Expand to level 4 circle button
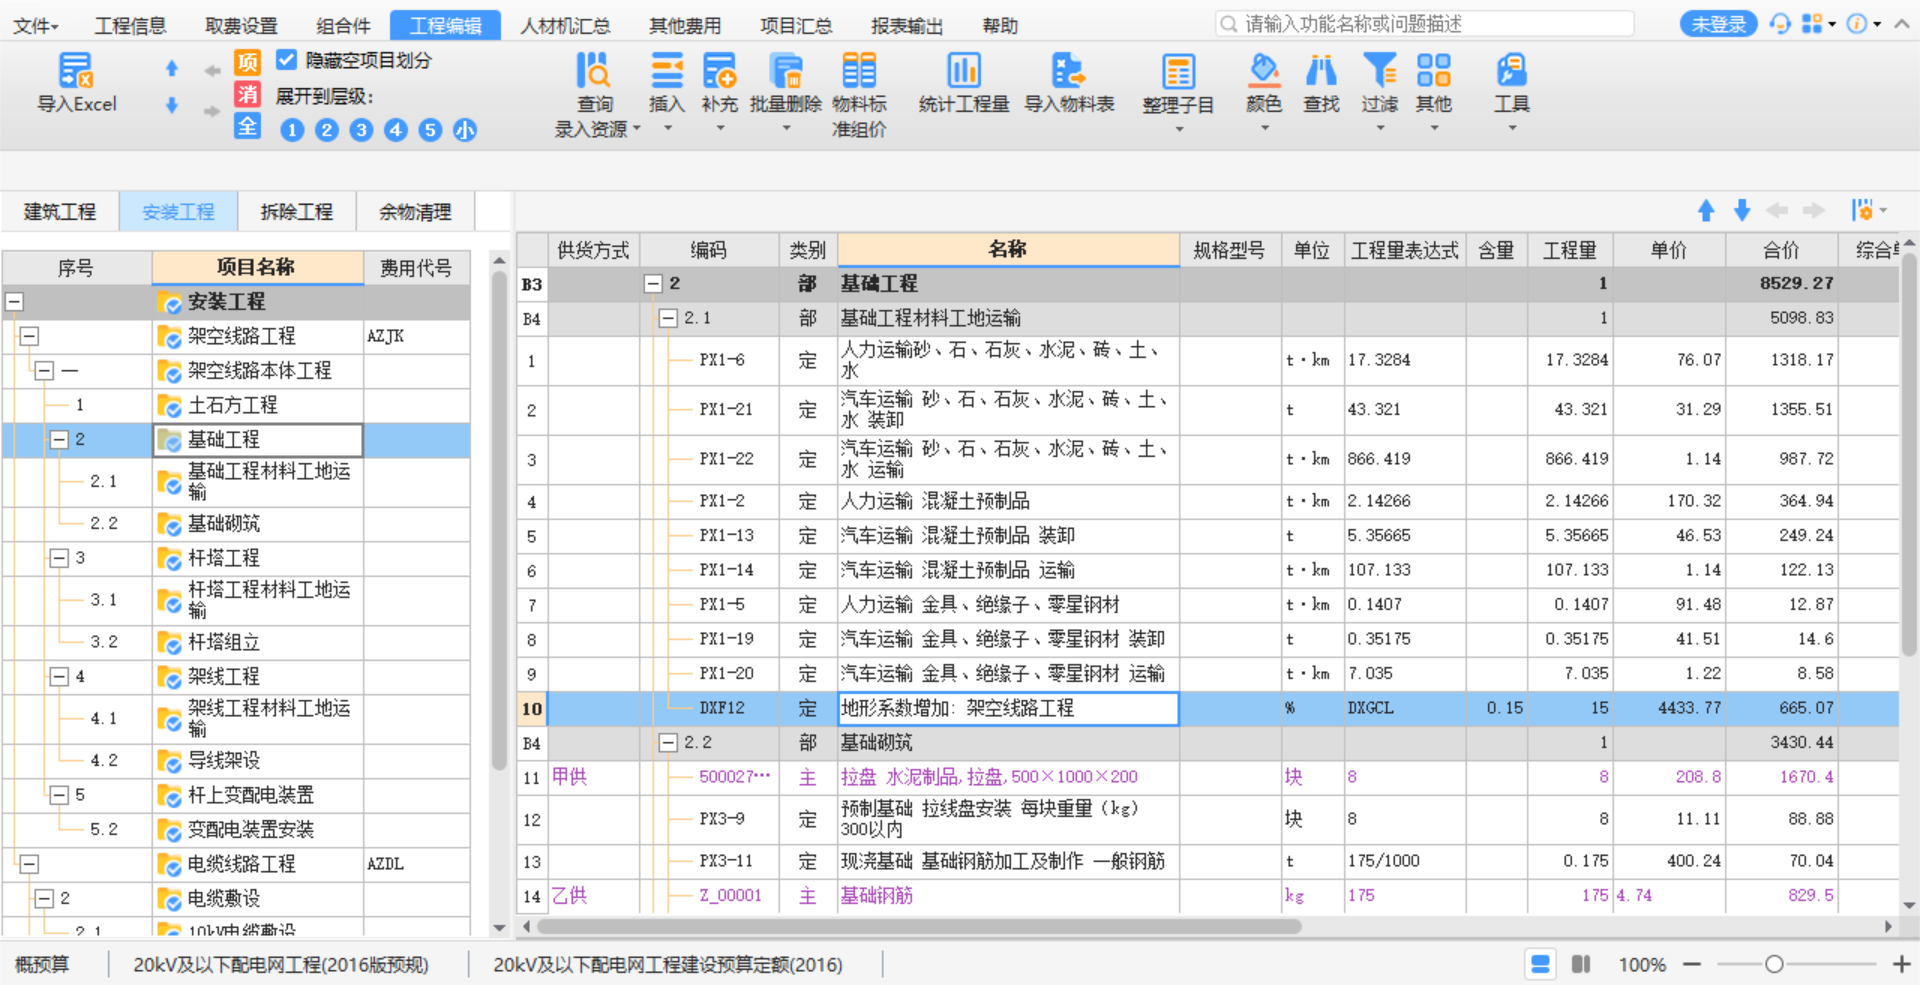The width and height of the screenshot is (1920, 985). [x=396, y=130]
